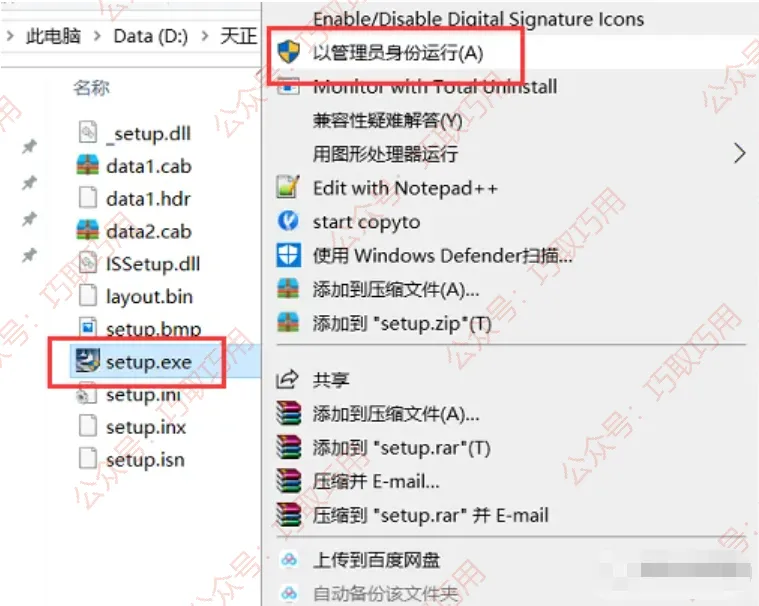Click the WinRAR icon beside setup.rar
759x606 pixels.
coord(288,447)
